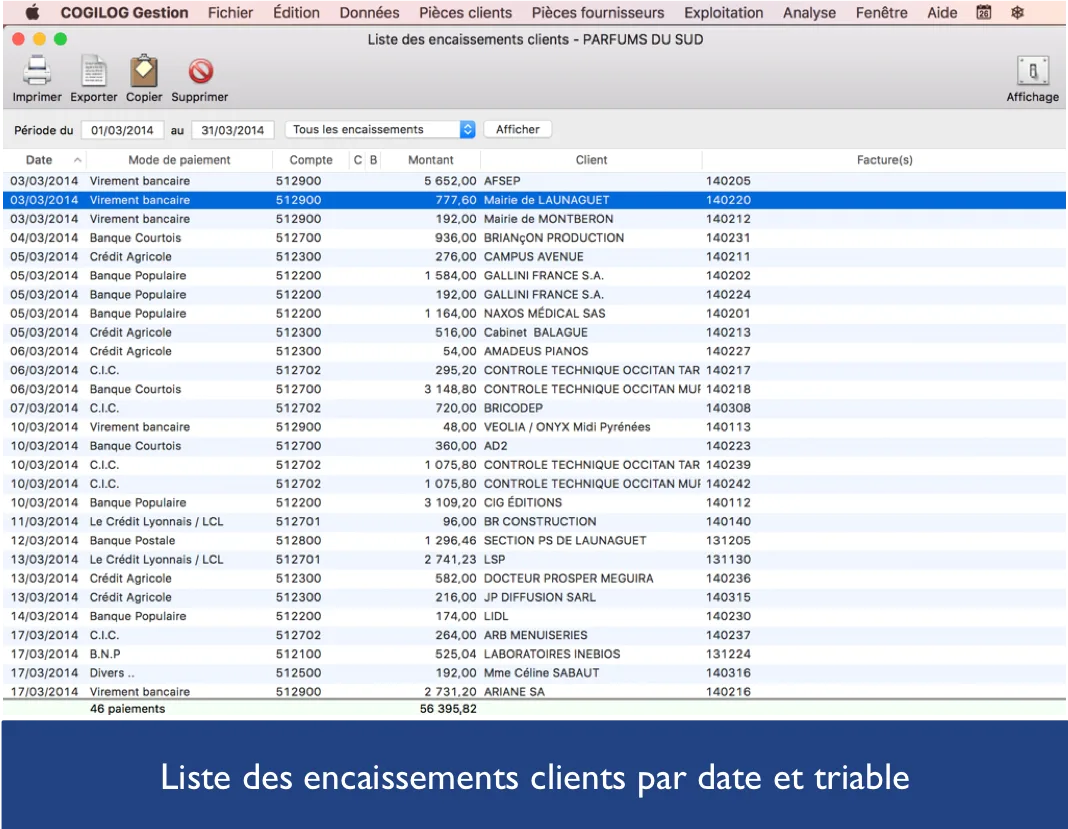Open the Fichier menu
1068x829 pixels.
coord(230,12)
